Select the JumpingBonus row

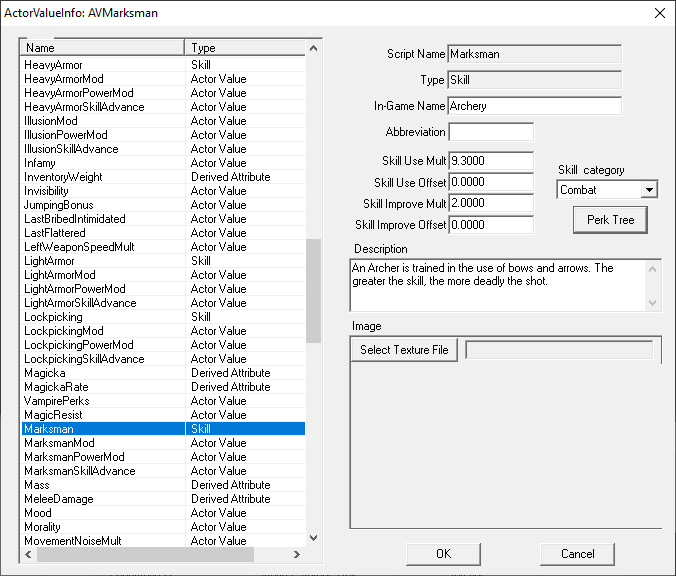(163, 205)
